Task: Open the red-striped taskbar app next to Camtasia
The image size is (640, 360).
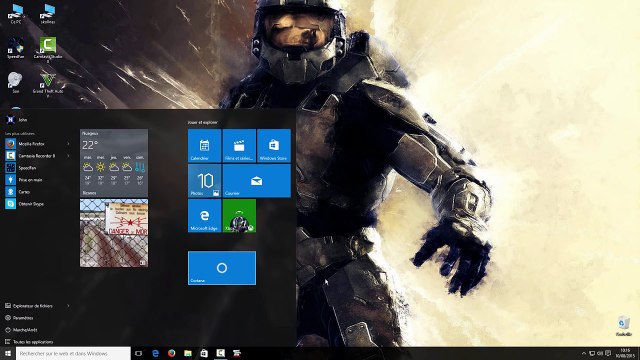Action: [x=237, y=353]
